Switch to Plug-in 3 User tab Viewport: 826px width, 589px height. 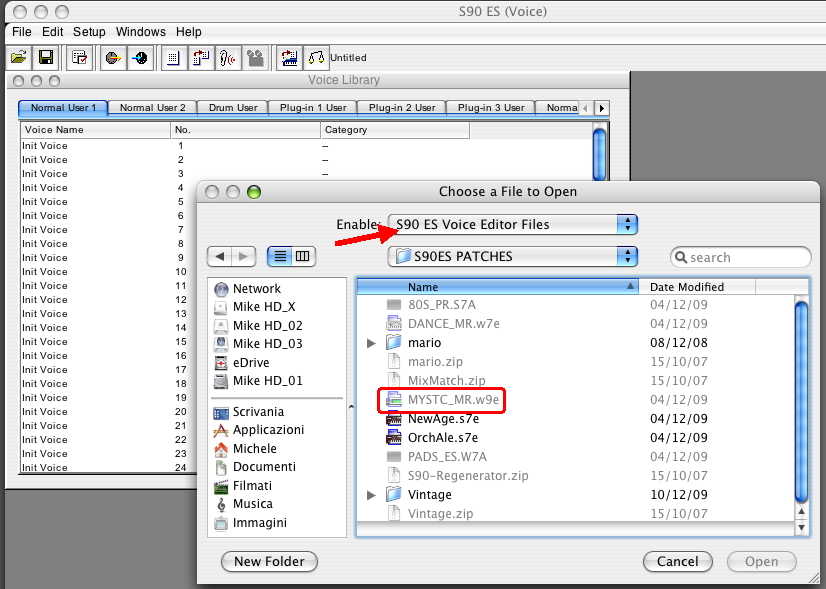pyautogui.click(x=491, y=108)
